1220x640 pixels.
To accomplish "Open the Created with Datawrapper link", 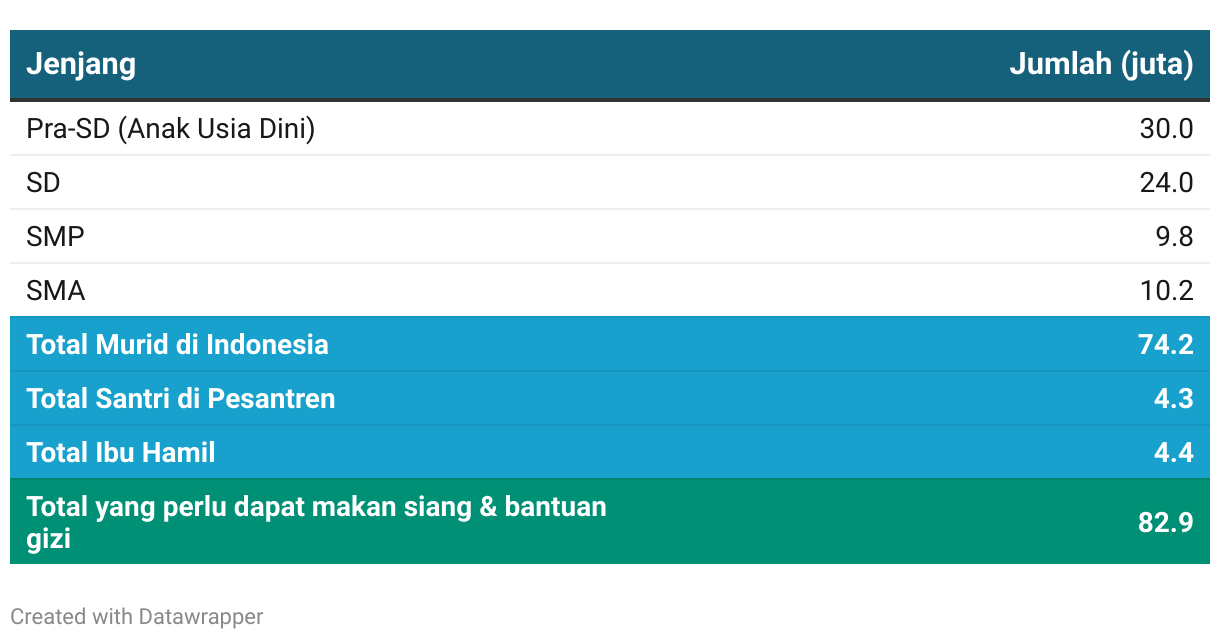I will (x=137, y=616).
